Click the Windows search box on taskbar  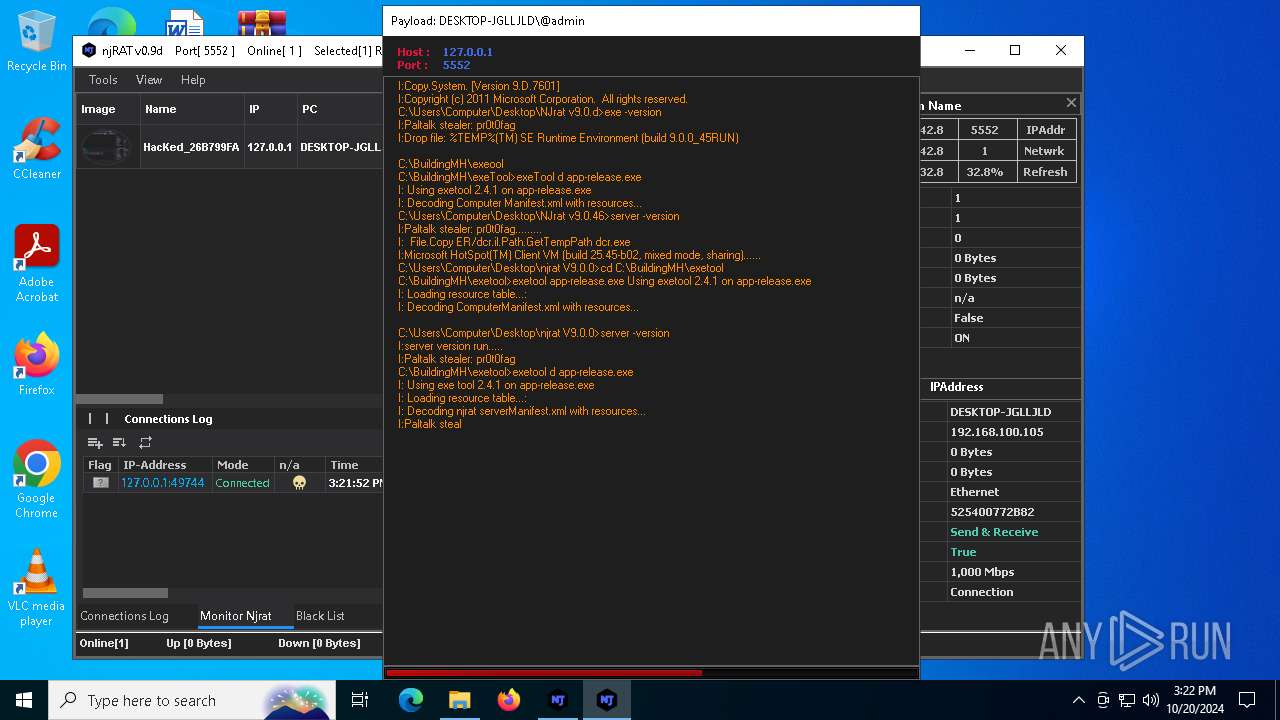pyautogui.click(x=191, y=700)
